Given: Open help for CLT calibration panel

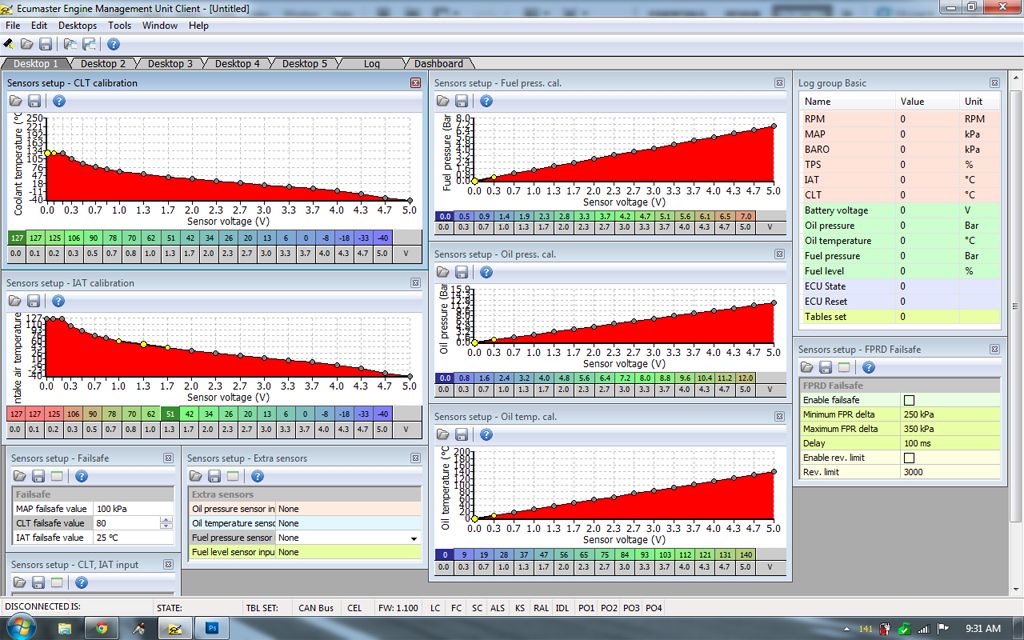Looking at the screenshot, I should coord(59,101).
